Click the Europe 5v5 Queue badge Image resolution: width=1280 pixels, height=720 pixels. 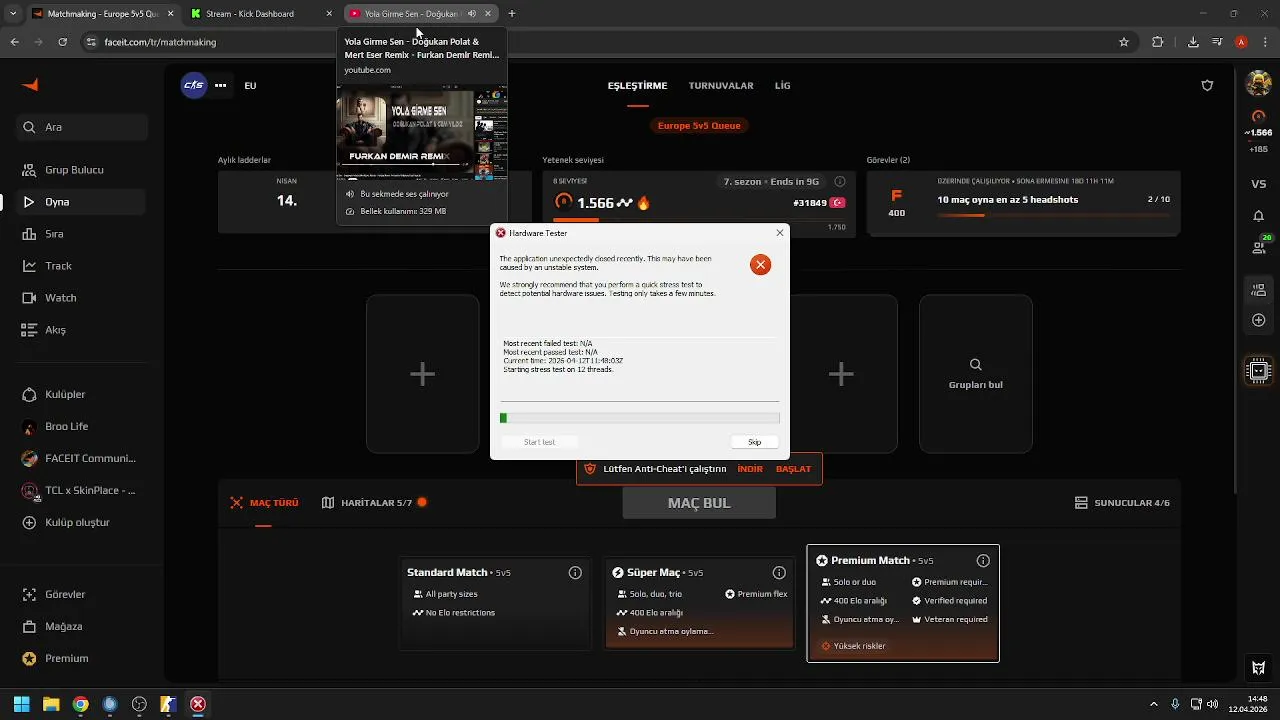click(699, 126)
